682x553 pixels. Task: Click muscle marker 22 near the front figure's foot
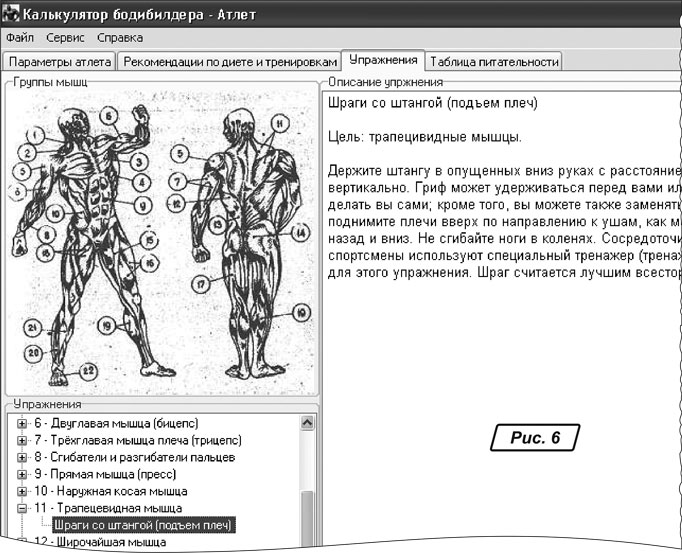pos(88,371)
